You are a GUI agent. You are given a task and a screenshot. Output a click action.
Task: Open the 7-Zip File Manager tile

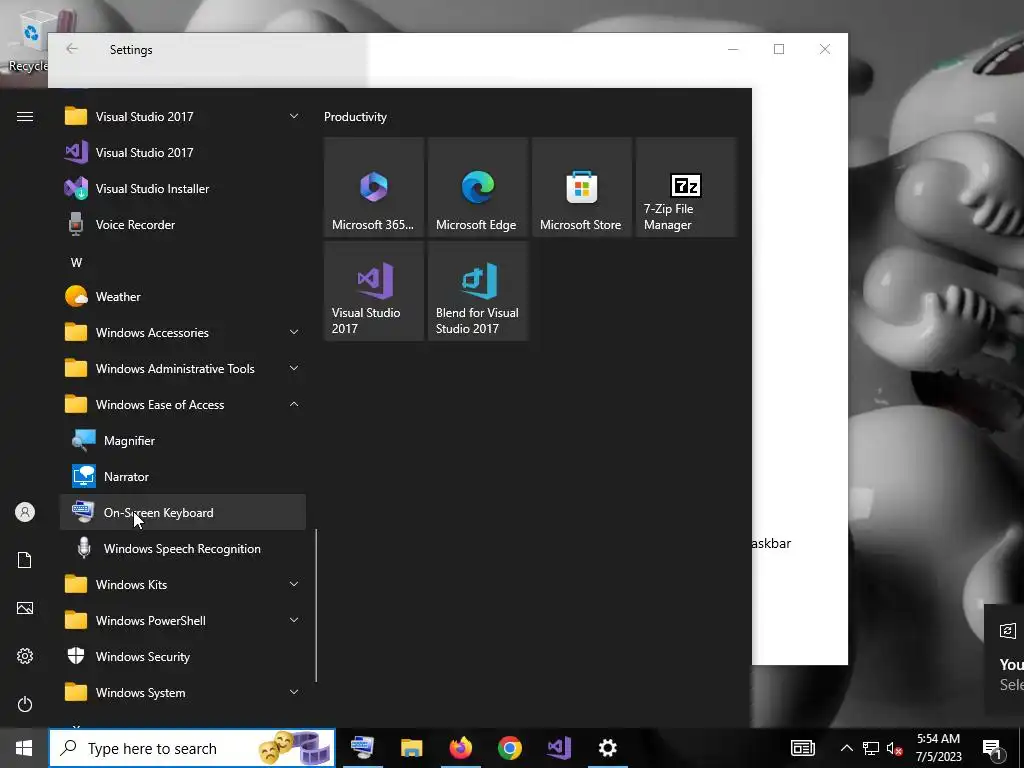(x=686, y=187)
